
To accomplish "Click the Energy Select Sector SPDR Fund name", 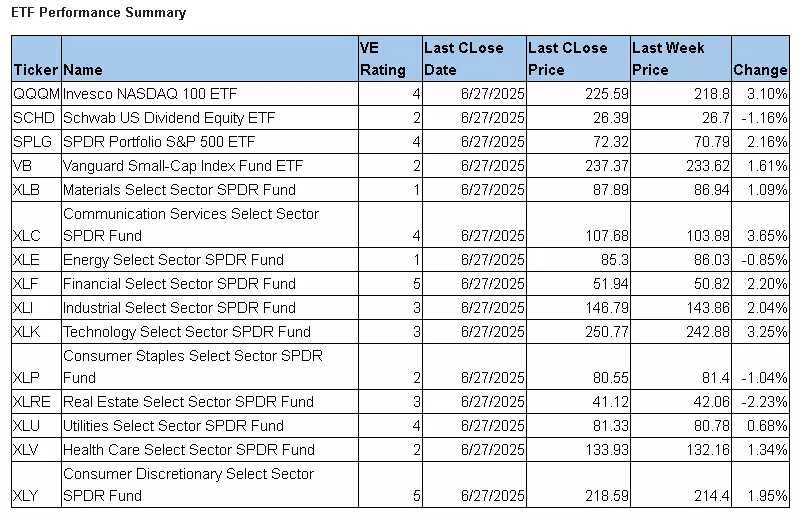I will [x=173, y=260].
